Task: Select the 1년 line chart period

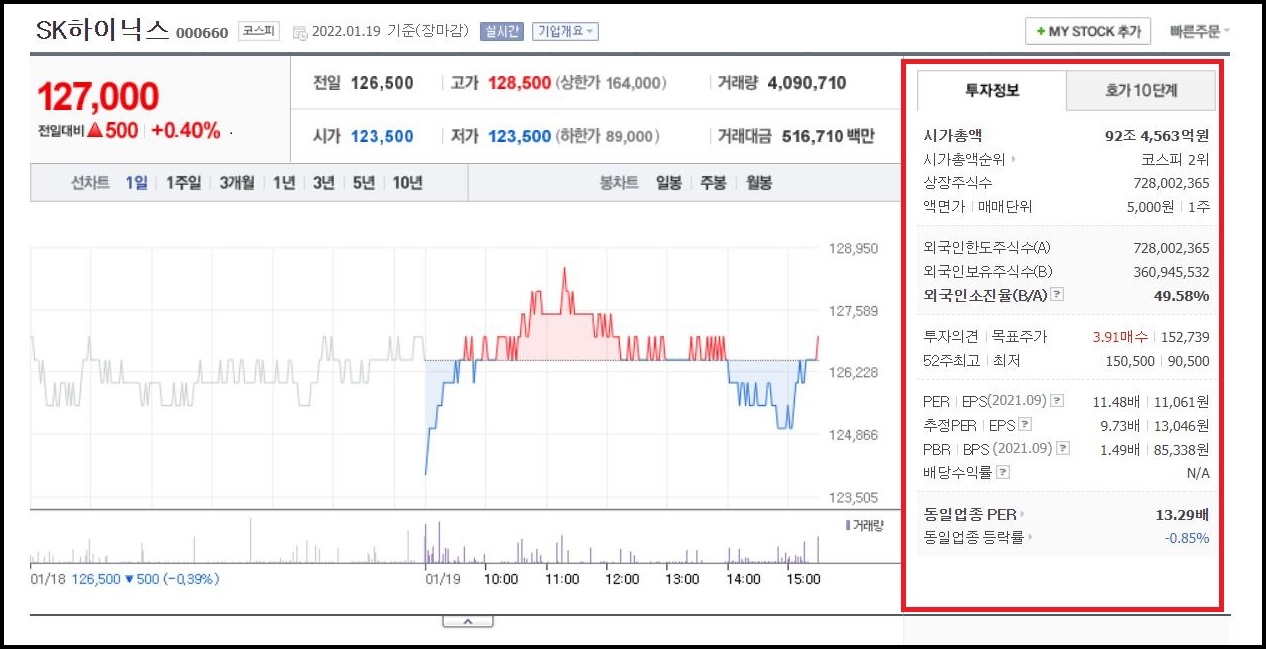Action: [x=284, y=183]
